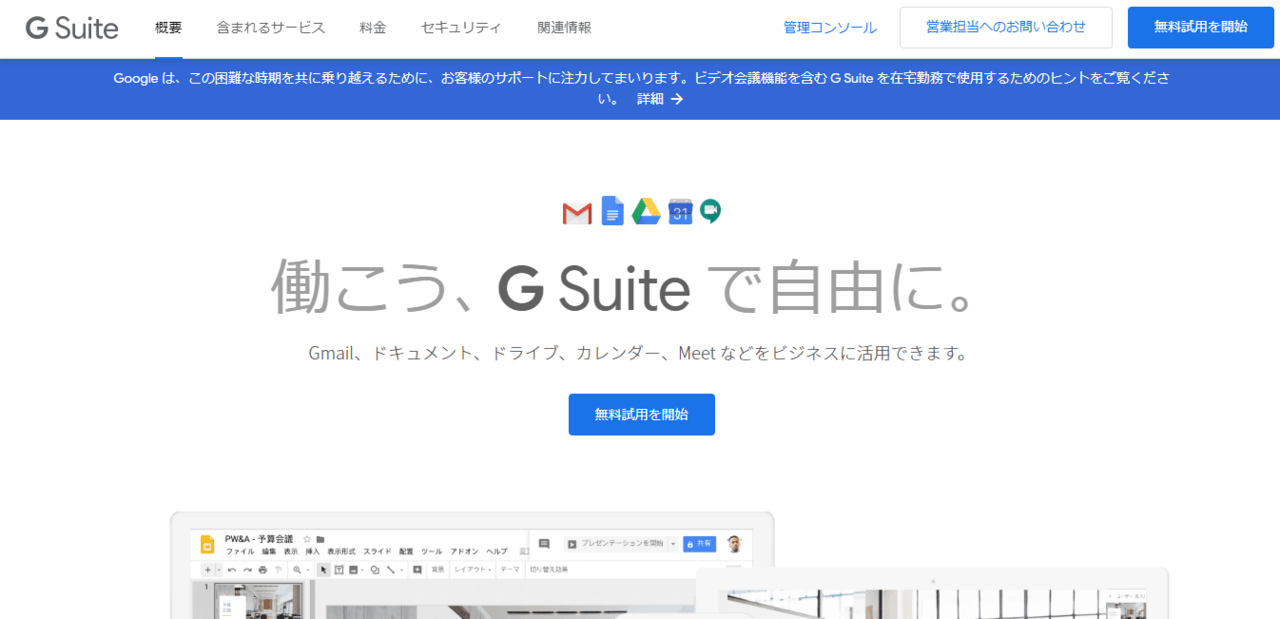The height and width of the screenshot is (619, 1280).
Task: Click the blue 共有 button in the preview
Action: [700, 543]
